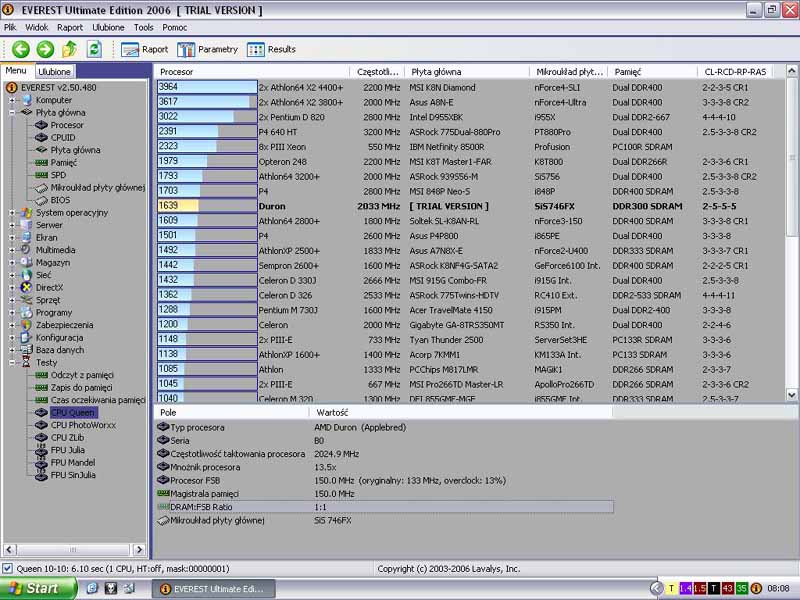Switch to the Ulubione tab
Screen dimensions: 800x600
point(55,72)
